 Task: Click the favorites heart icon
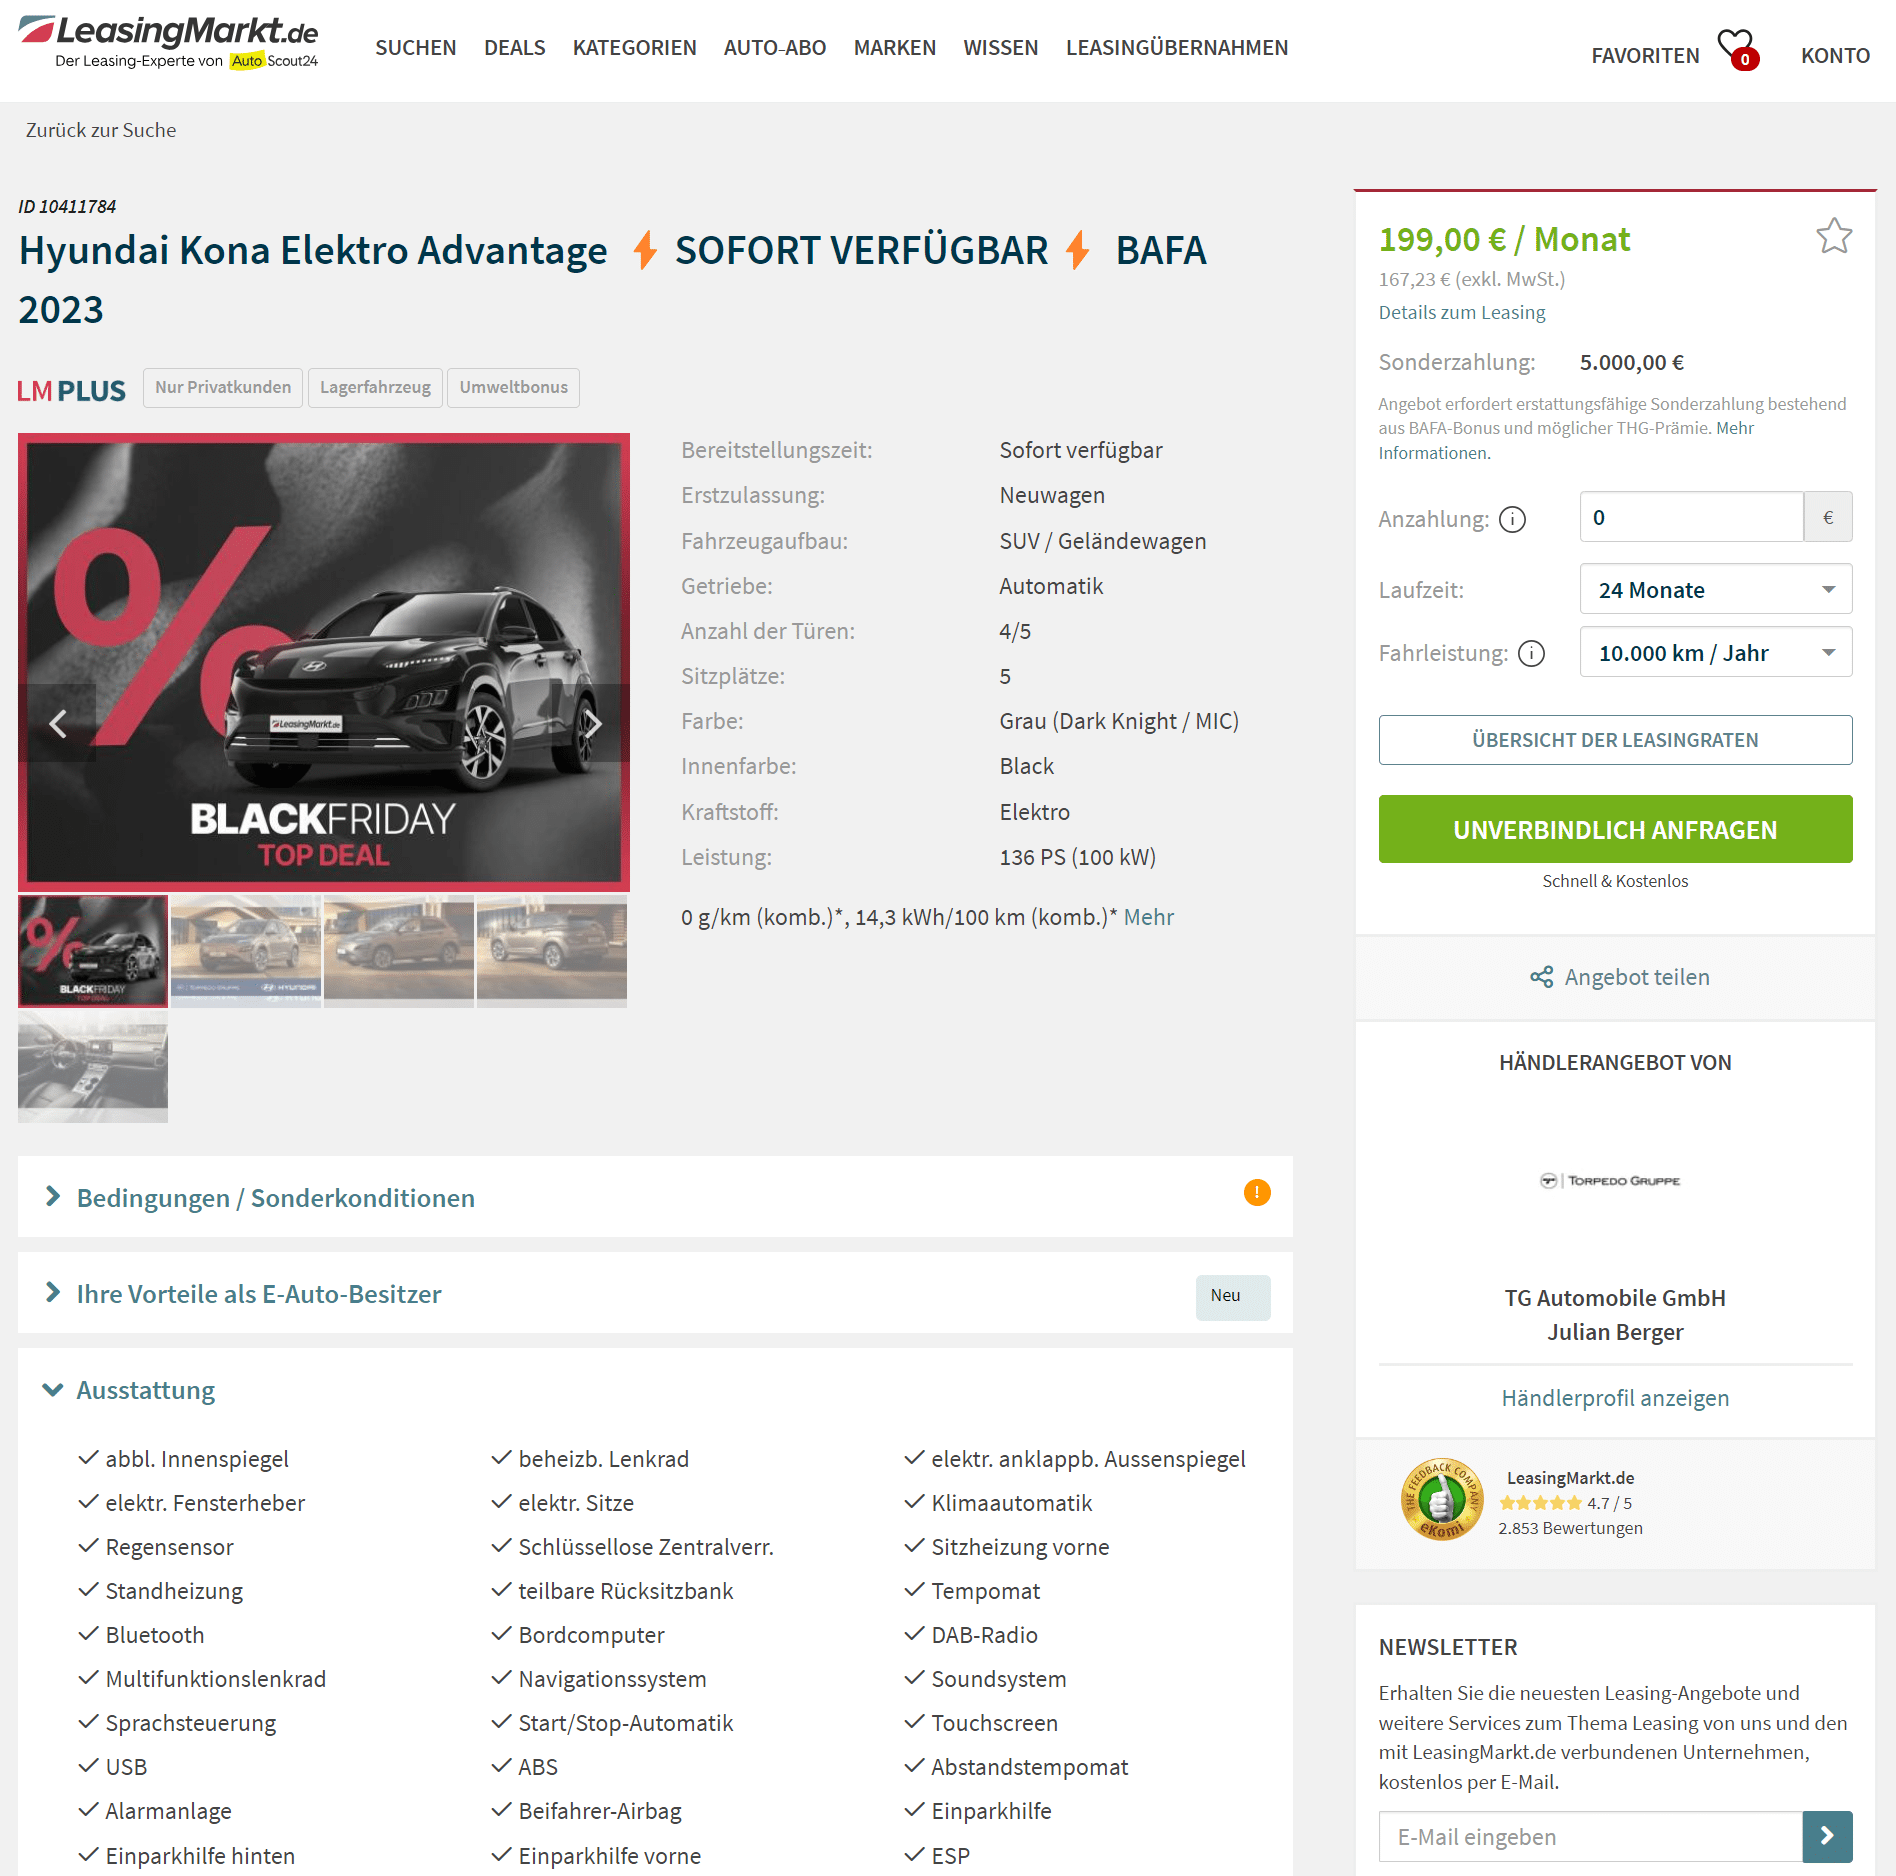(x=1737, y=47)
